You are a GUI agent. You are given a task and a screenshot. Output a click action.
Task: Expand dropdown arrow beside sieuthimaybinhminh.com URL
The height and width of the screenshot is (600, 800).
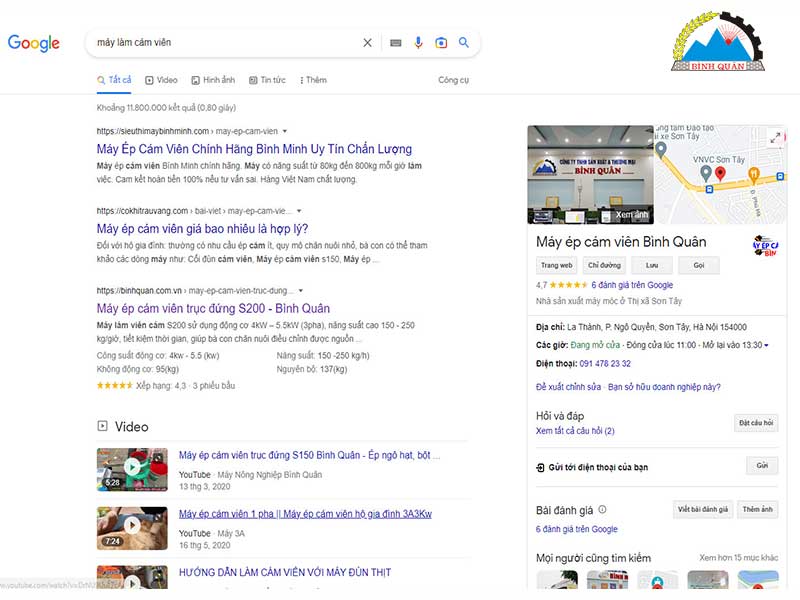click(285, 131)
